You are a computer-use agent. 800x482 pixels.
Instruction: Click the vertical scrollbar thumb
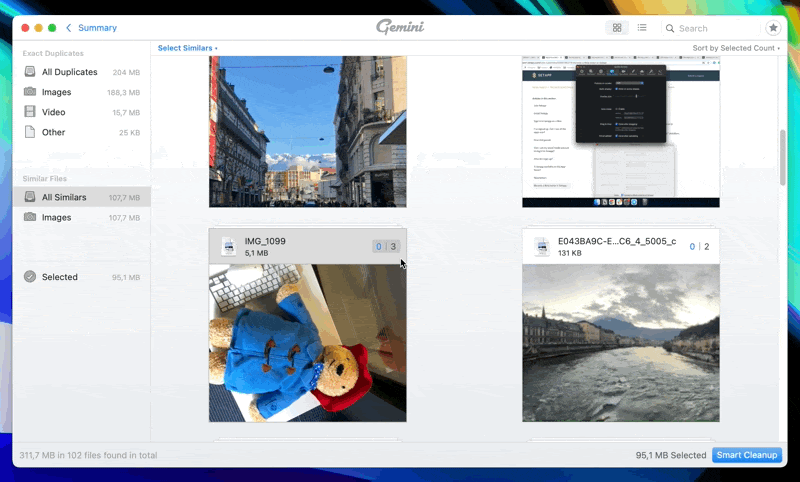783,158
